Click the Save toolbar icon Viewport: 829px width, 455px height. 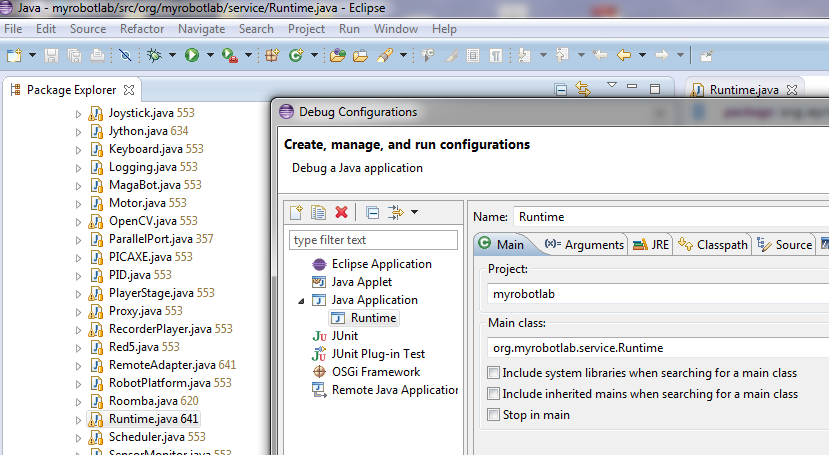pyautogui.click(x=51, y=55)
